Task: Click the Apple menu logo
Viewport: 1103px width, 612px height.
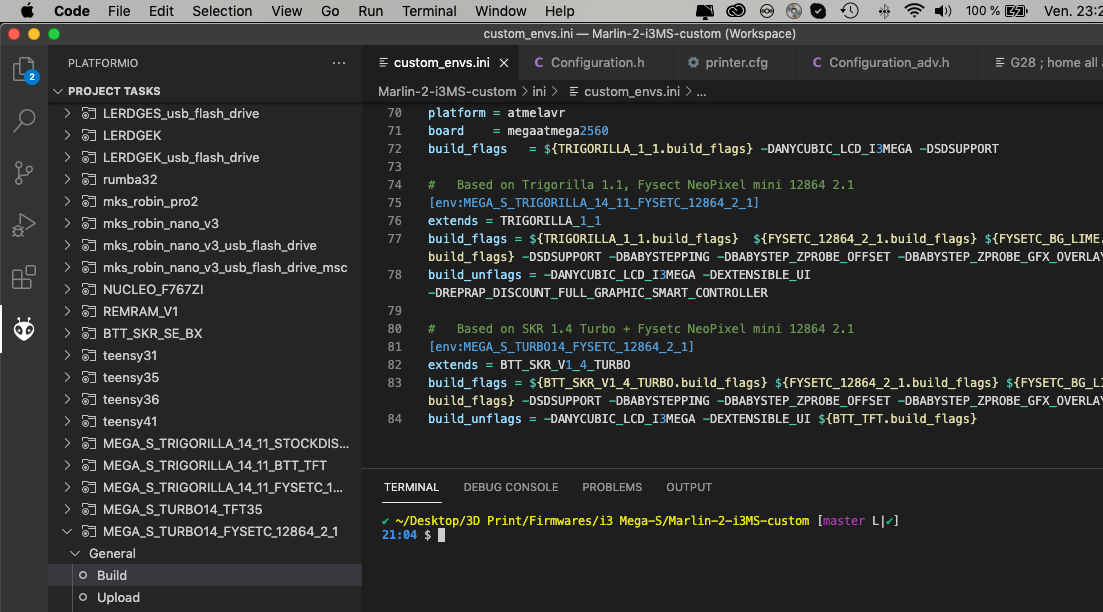Action: (27, 11)
